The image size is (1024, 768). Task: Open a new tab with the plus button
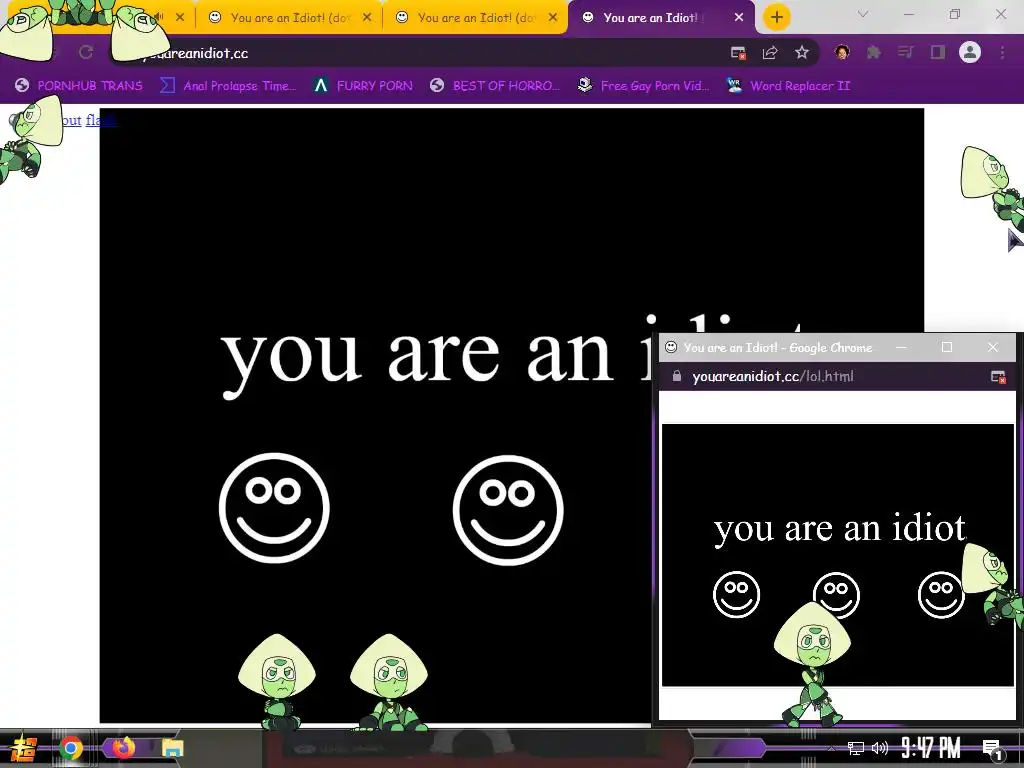coord(776,17)
